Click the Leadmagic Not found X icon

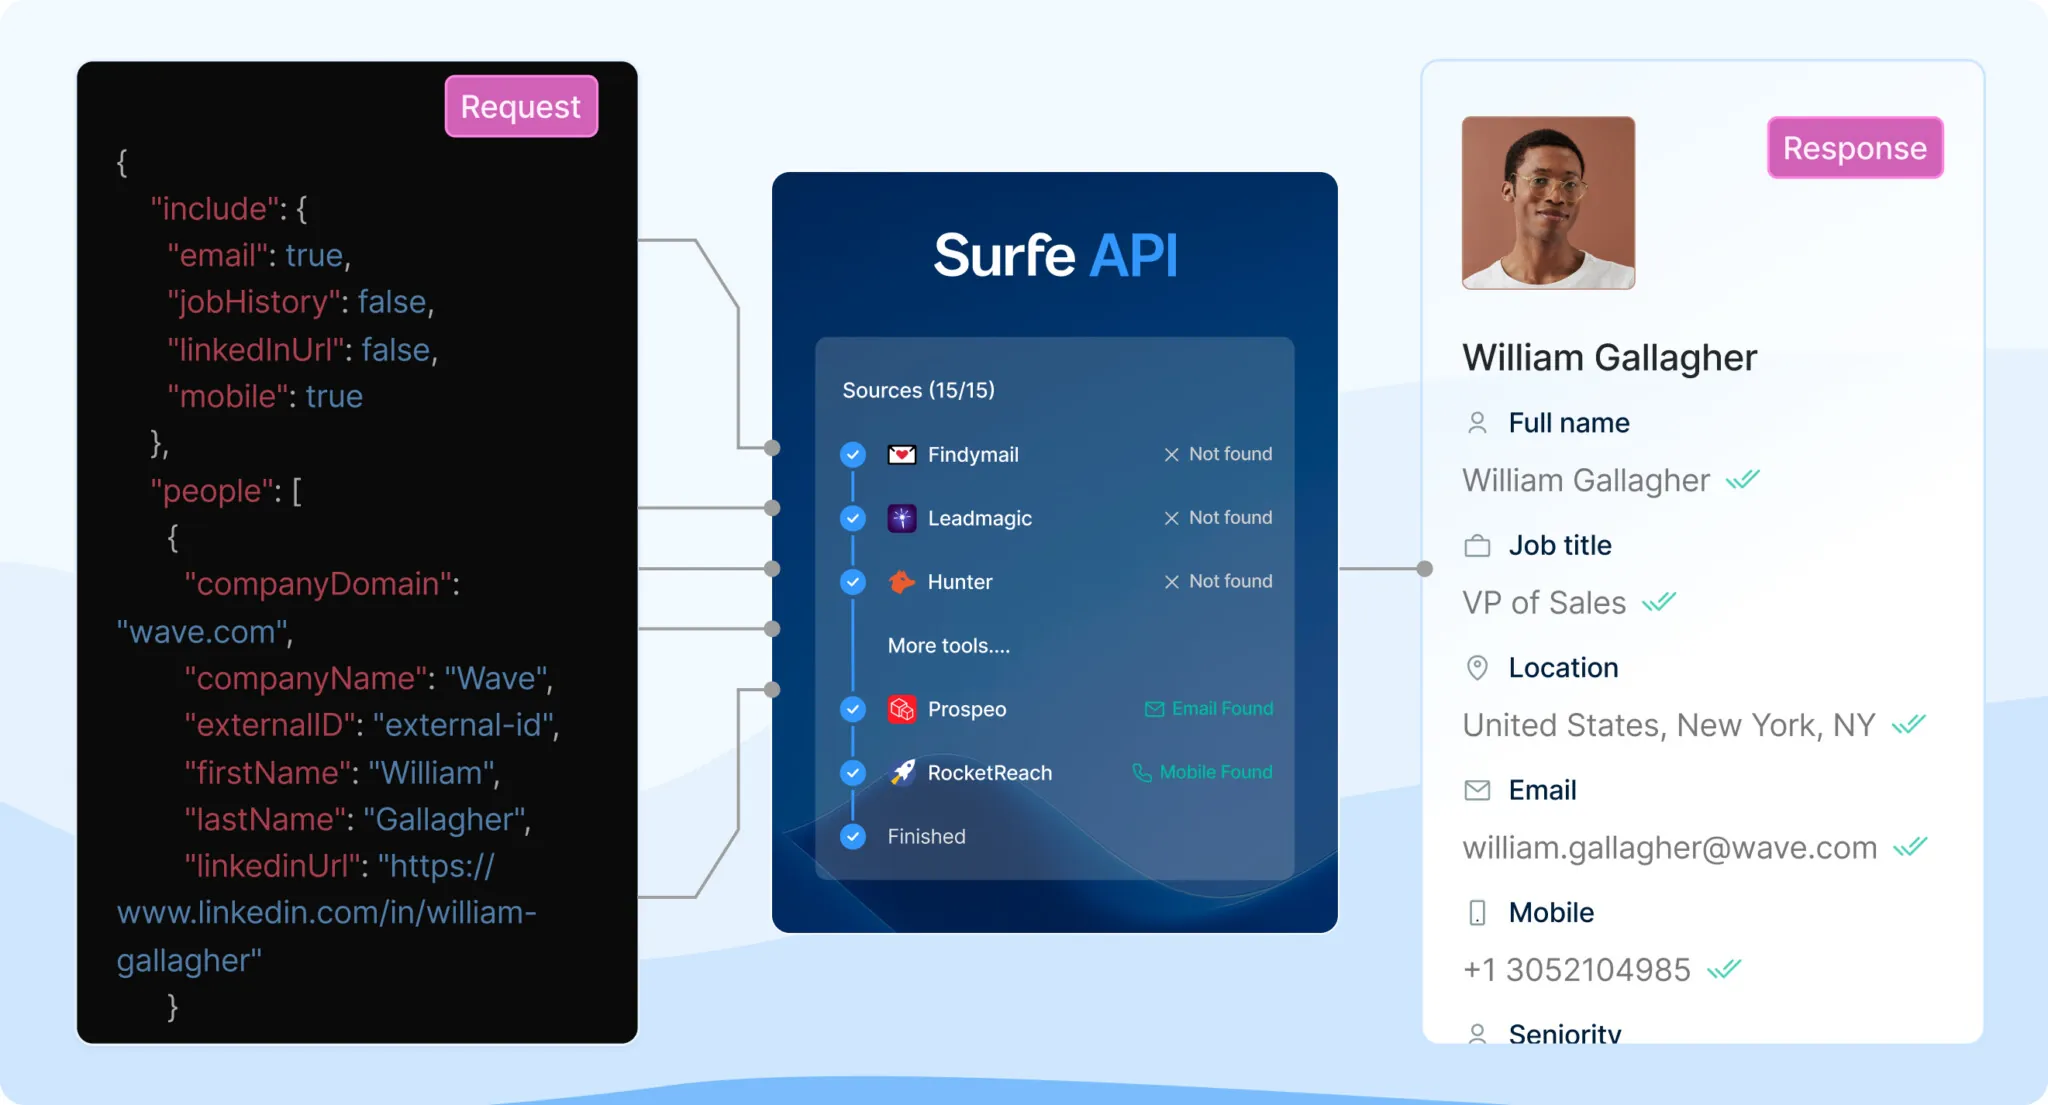[x=1172, y=518]
